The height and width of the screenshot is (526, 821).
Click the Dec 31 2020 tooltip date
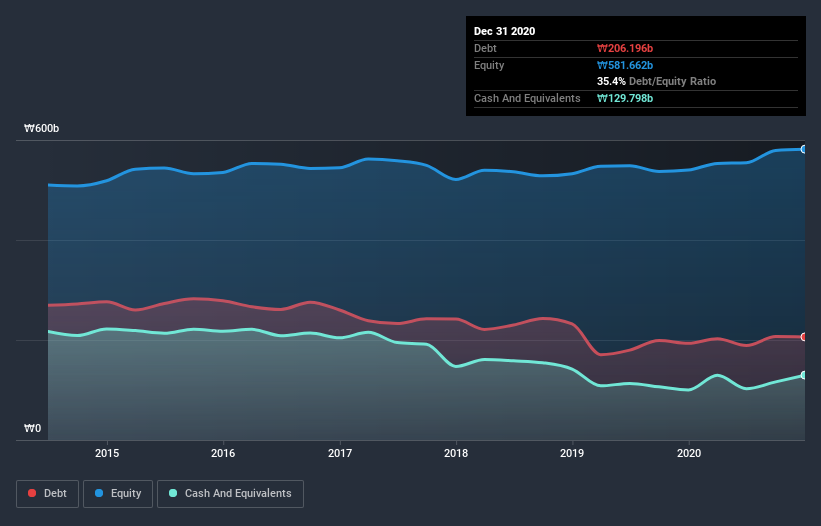[504, 31]
